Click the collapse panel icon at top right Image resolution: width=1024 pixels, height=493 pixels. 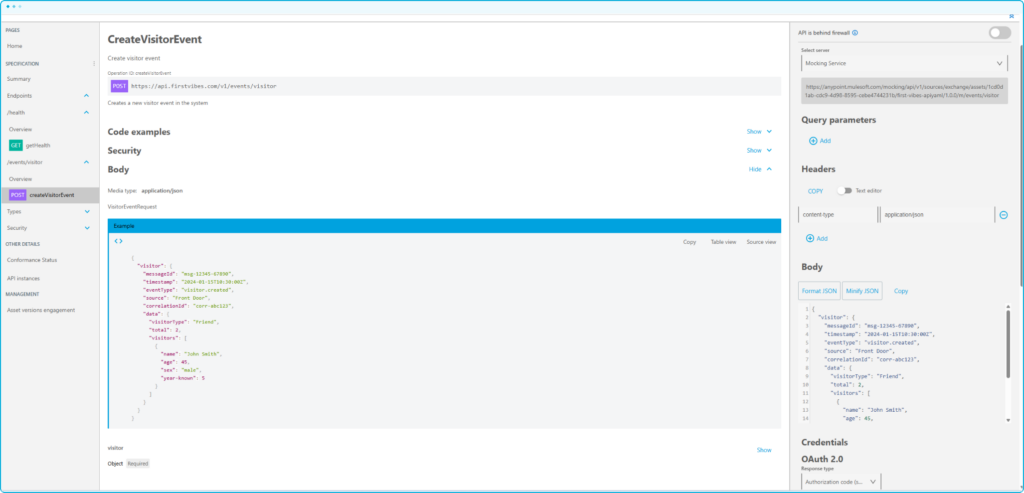(x=1012, y=16)
